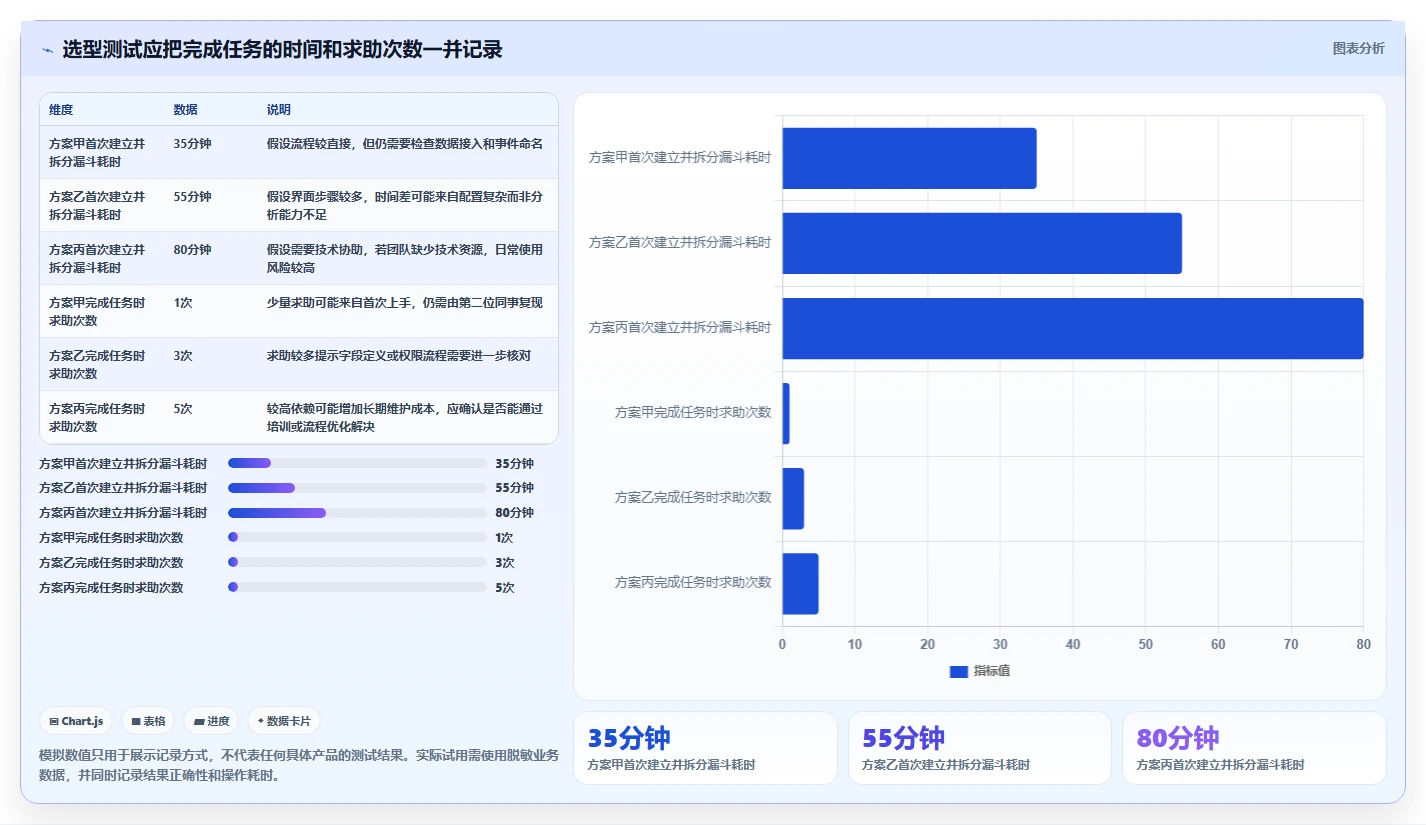Click the description starting 假设界面步骤较多

coord(405,205)
